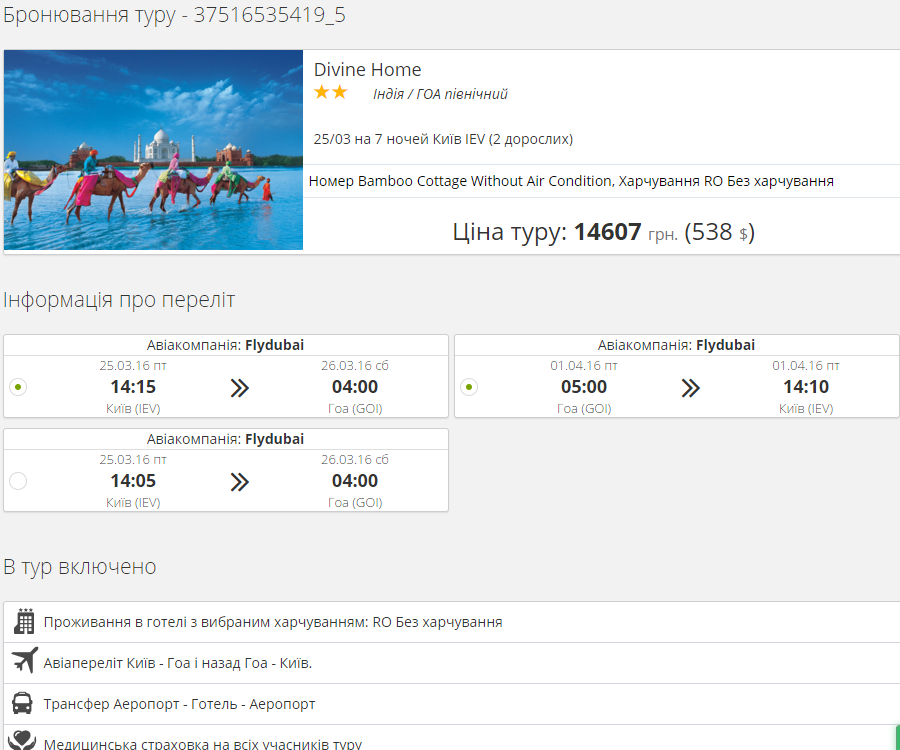This screenshot has width=900, height=750.
Task: Click the Трансфер Аеропорт - Готель - Аеропорт text
Action: click(179, 704)
